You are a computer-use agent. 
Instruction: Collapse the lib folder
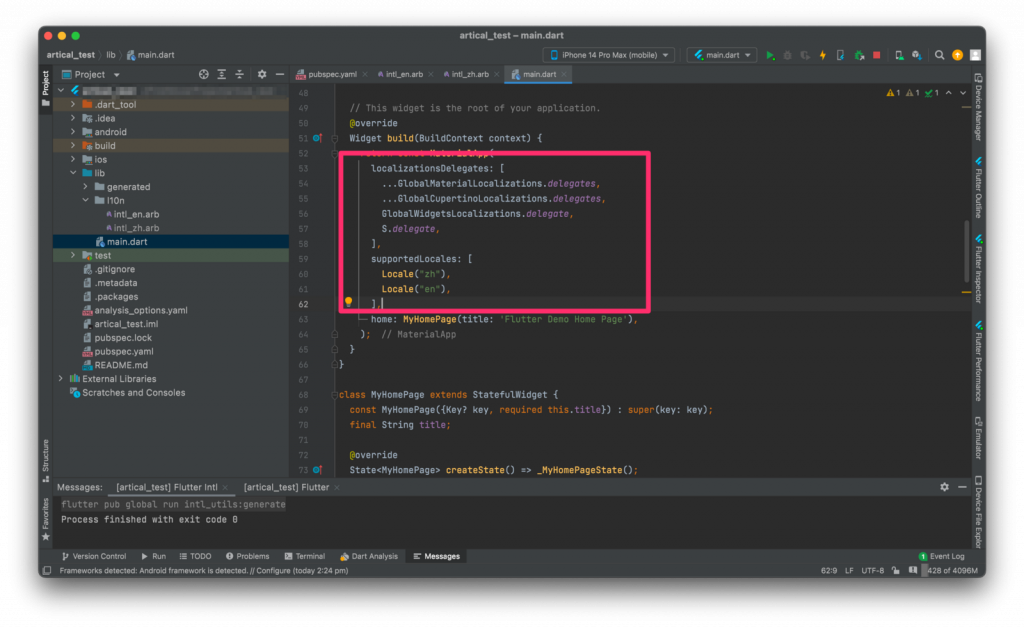pyautogui.click(x=73, y=173)
